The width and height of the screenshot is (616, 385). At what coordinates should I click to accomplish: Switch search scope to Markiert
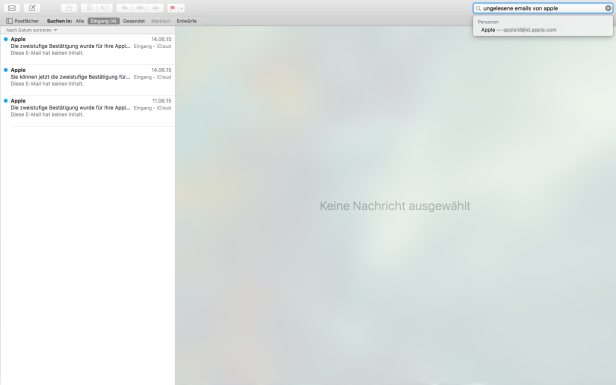point(161,21)
